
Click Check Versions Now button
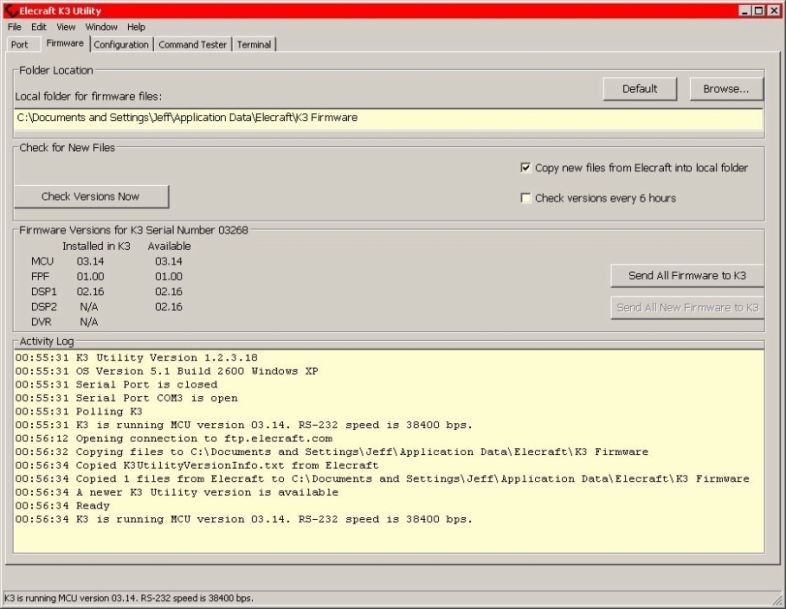[x=91, y=196]
